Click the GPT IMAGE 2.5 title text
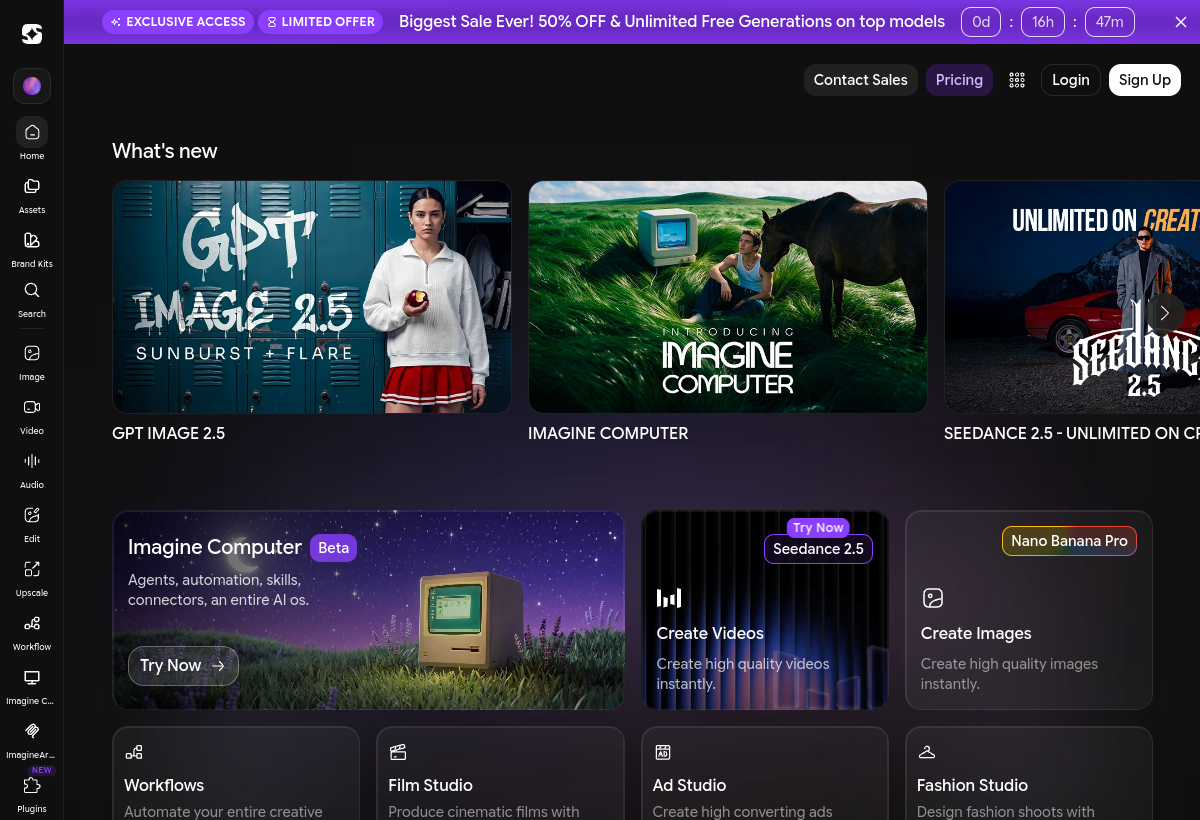This screenshot has width=1200, height=820. tap(168, 433)
